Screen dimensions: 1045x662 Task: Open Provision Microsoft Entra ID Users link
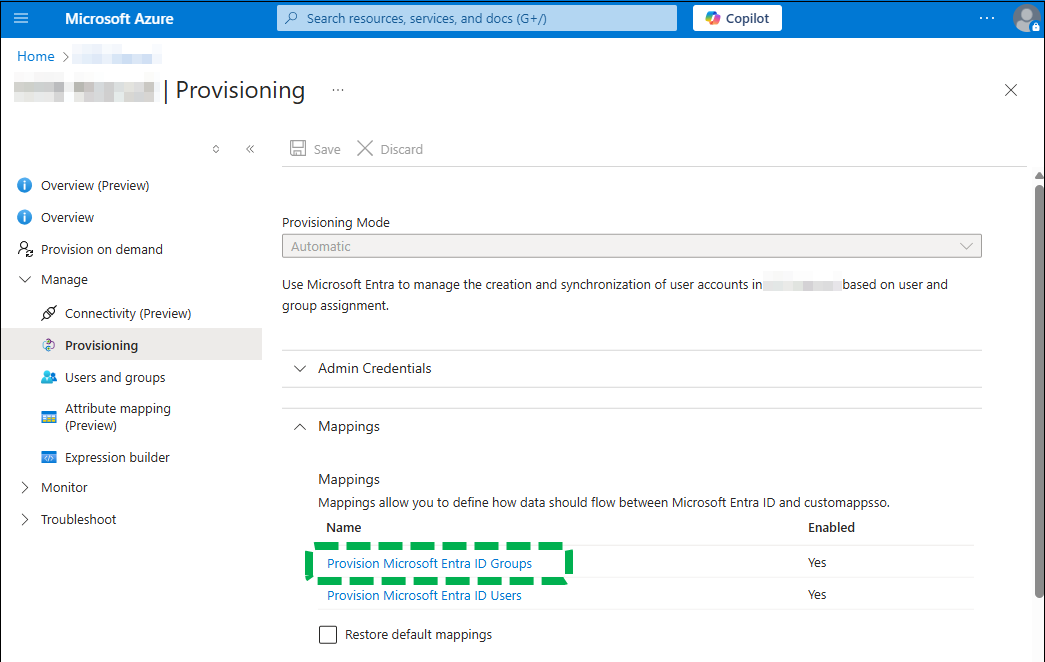pyautogui.click(x=424, y=595)
